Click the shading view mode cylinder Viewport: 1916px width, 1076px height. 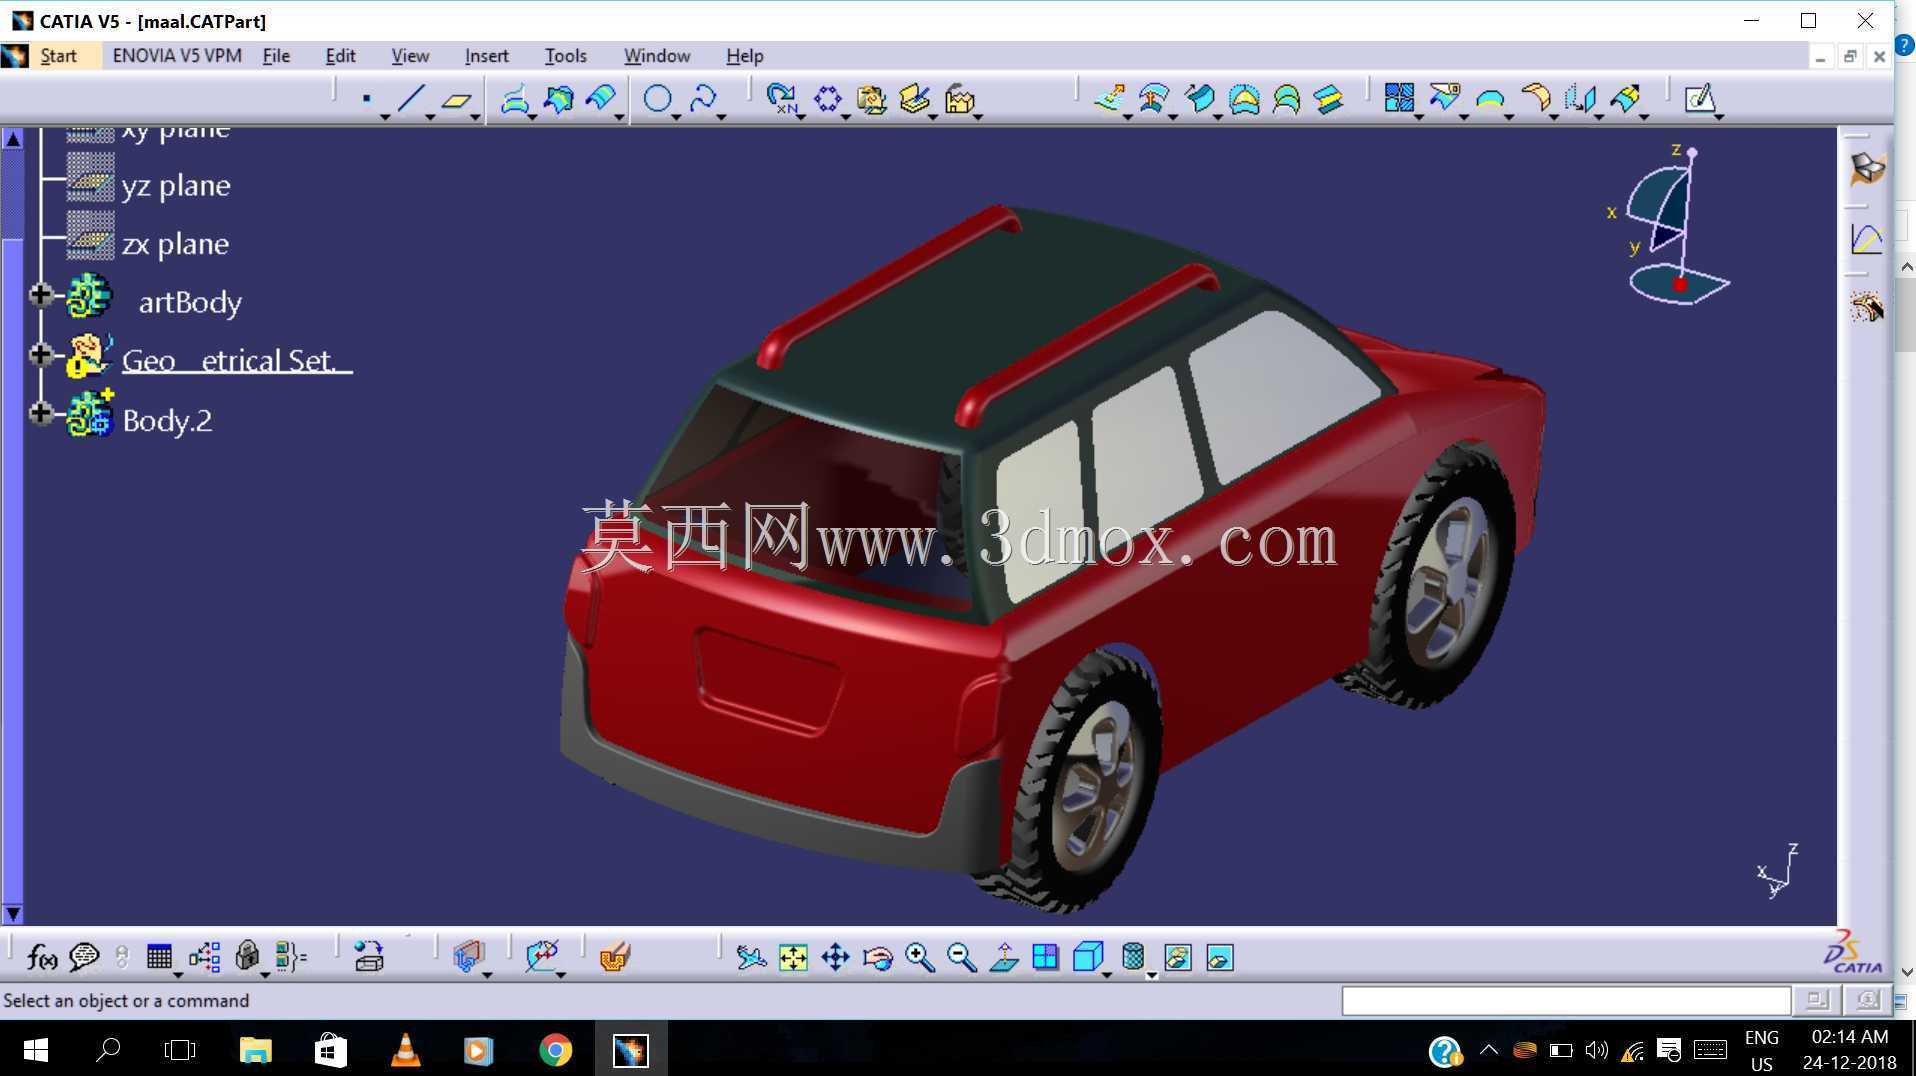1133,957
